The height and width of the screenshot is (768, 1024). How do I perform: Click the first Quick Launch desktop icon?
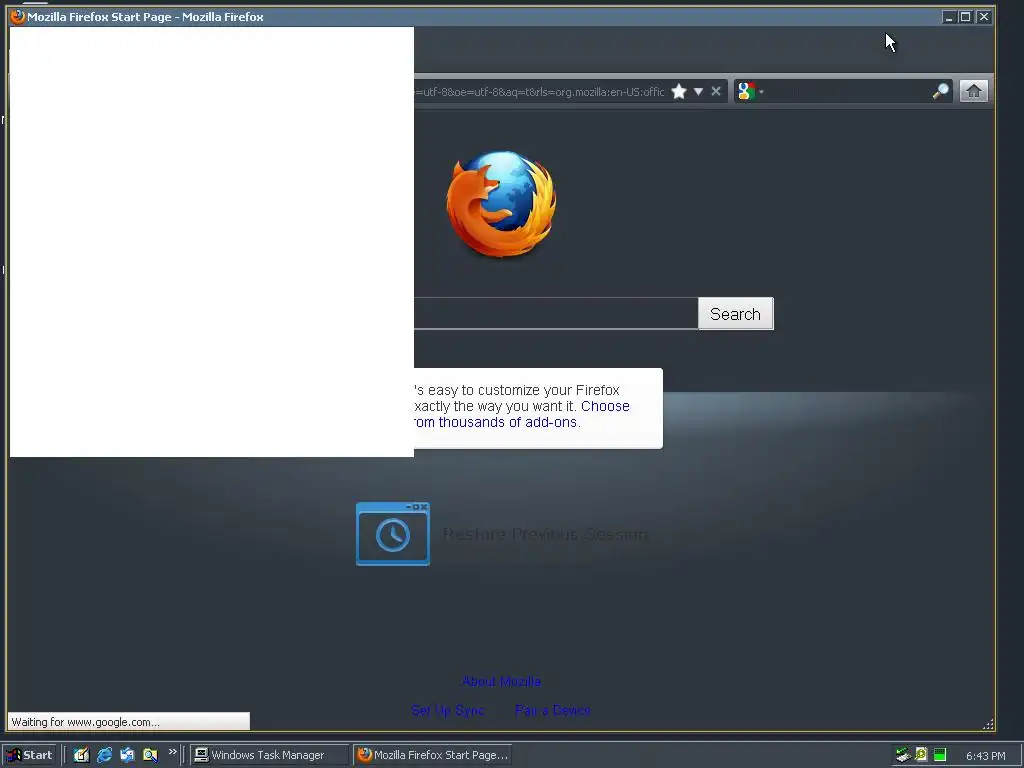pos(81,755)
